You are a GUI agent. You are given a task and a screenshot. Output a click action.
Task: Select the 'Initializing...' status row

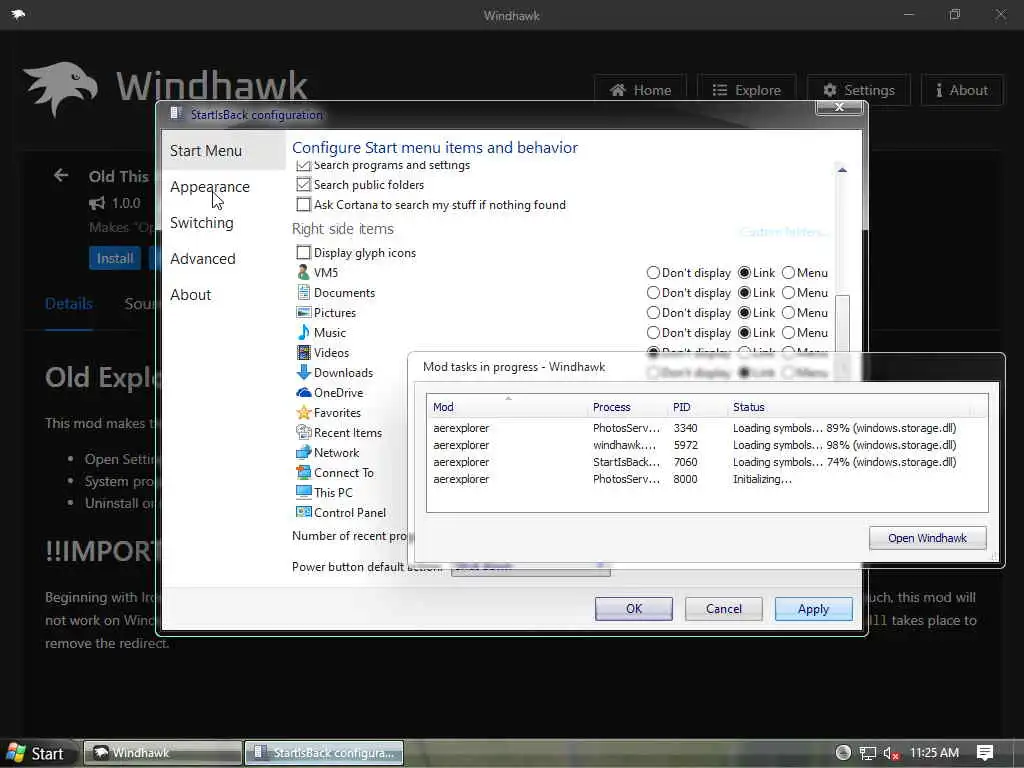point(707,479)
